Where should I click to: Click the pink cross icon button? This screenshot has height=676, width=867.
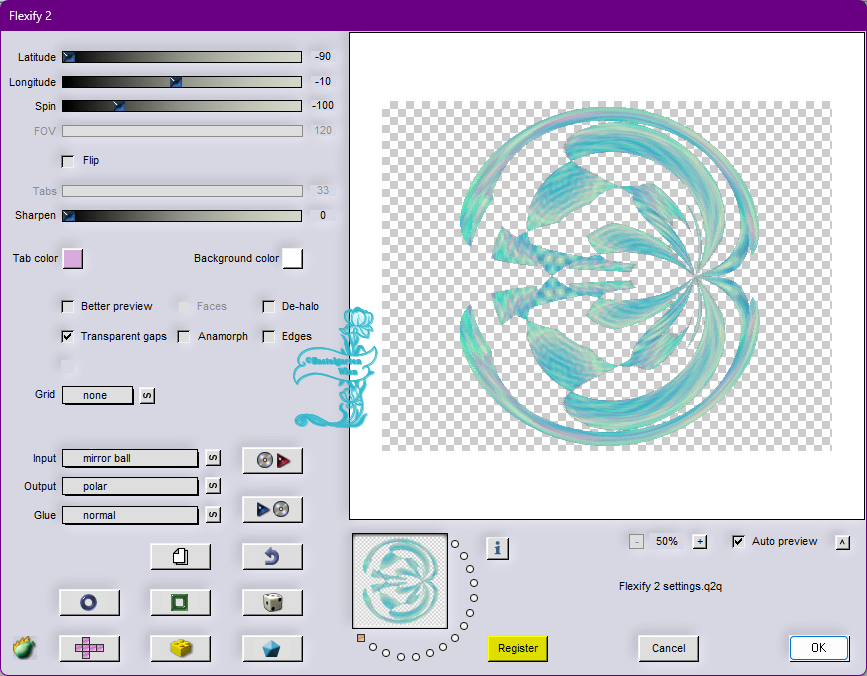click(x=89, y=648)
